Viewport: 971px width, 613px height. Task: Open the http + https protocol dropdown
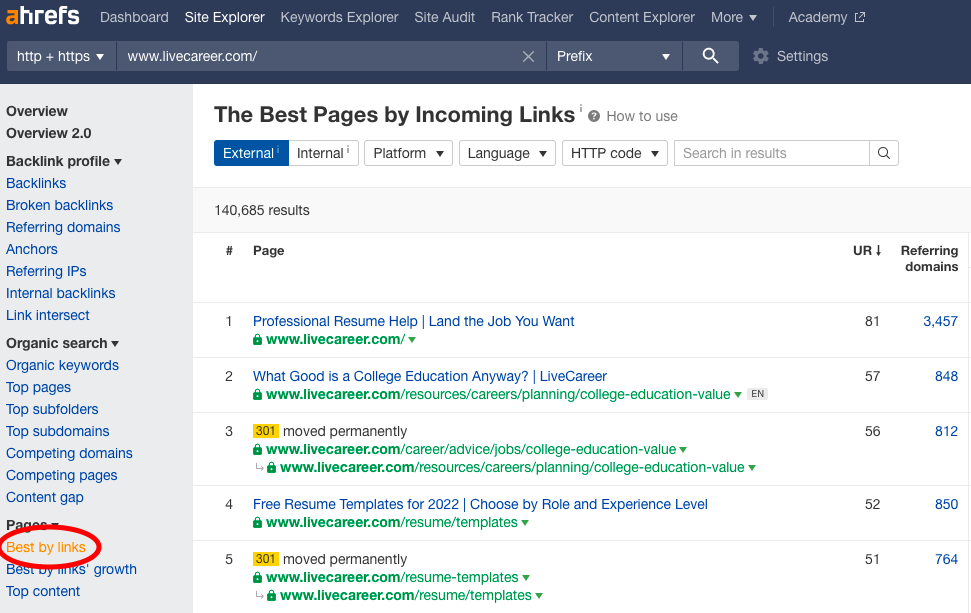pos(61,56)
